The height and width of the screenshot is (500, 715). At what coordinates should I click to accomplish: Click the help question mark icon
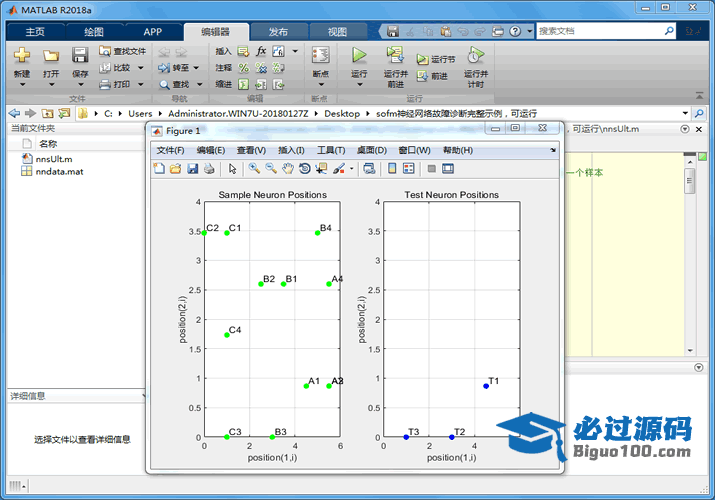coord(515,31)
